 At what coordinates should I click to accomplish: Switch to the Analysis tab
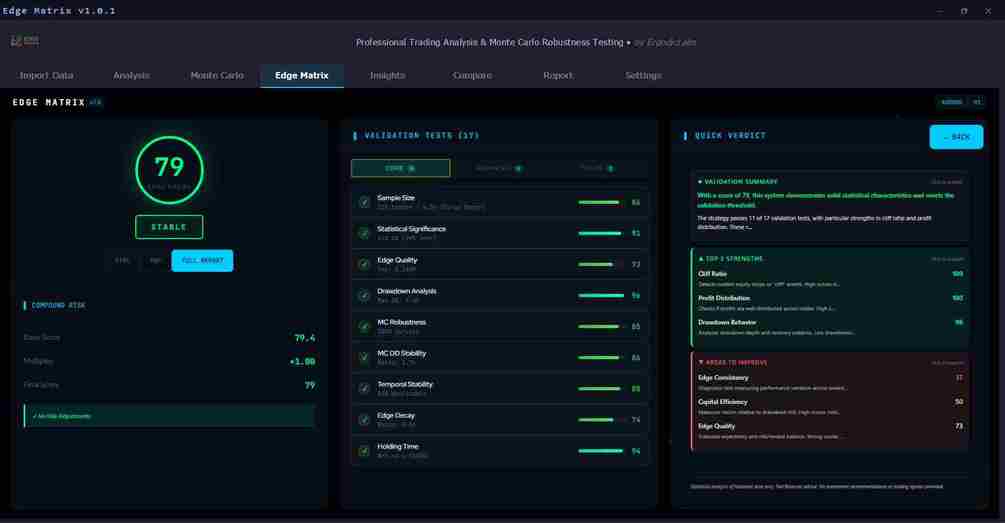coord(131,76)
